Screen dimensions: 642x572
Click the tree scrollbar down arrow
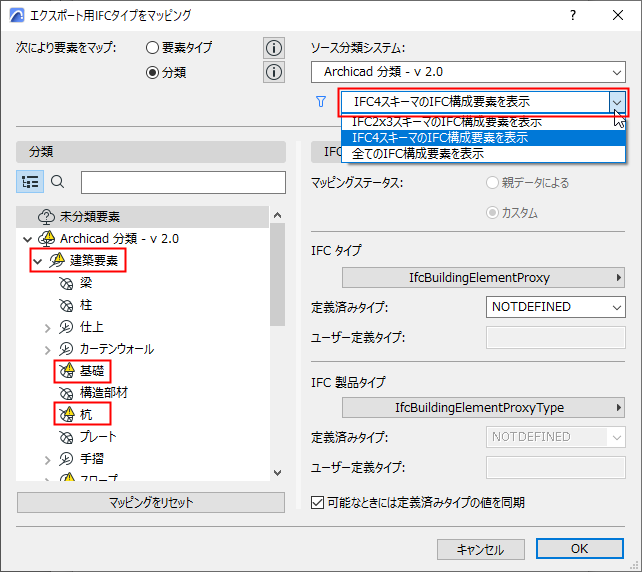point(278,473)
